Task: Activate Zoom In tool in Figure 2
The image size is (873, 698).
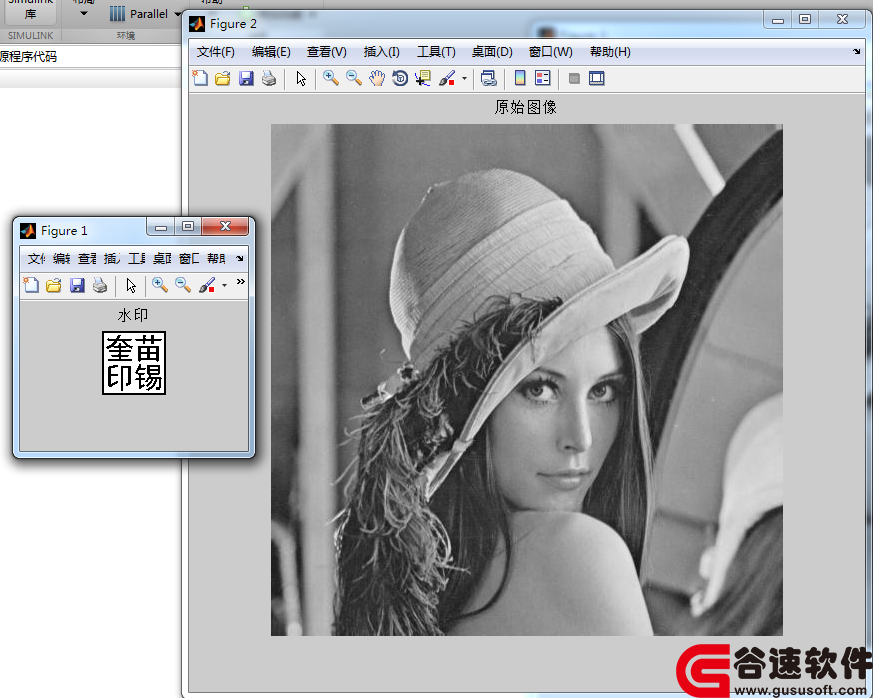Action: coord(331,78)
